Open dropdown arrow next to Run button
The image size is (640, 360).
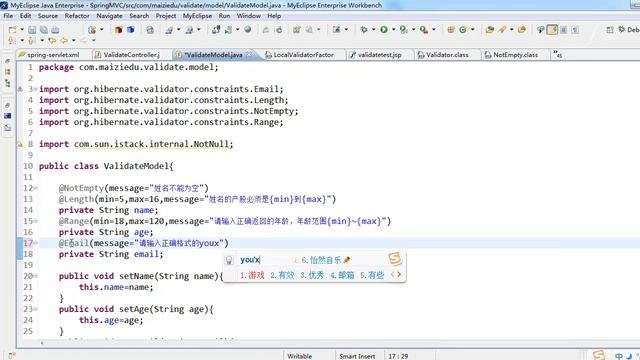tap(393, 29)
